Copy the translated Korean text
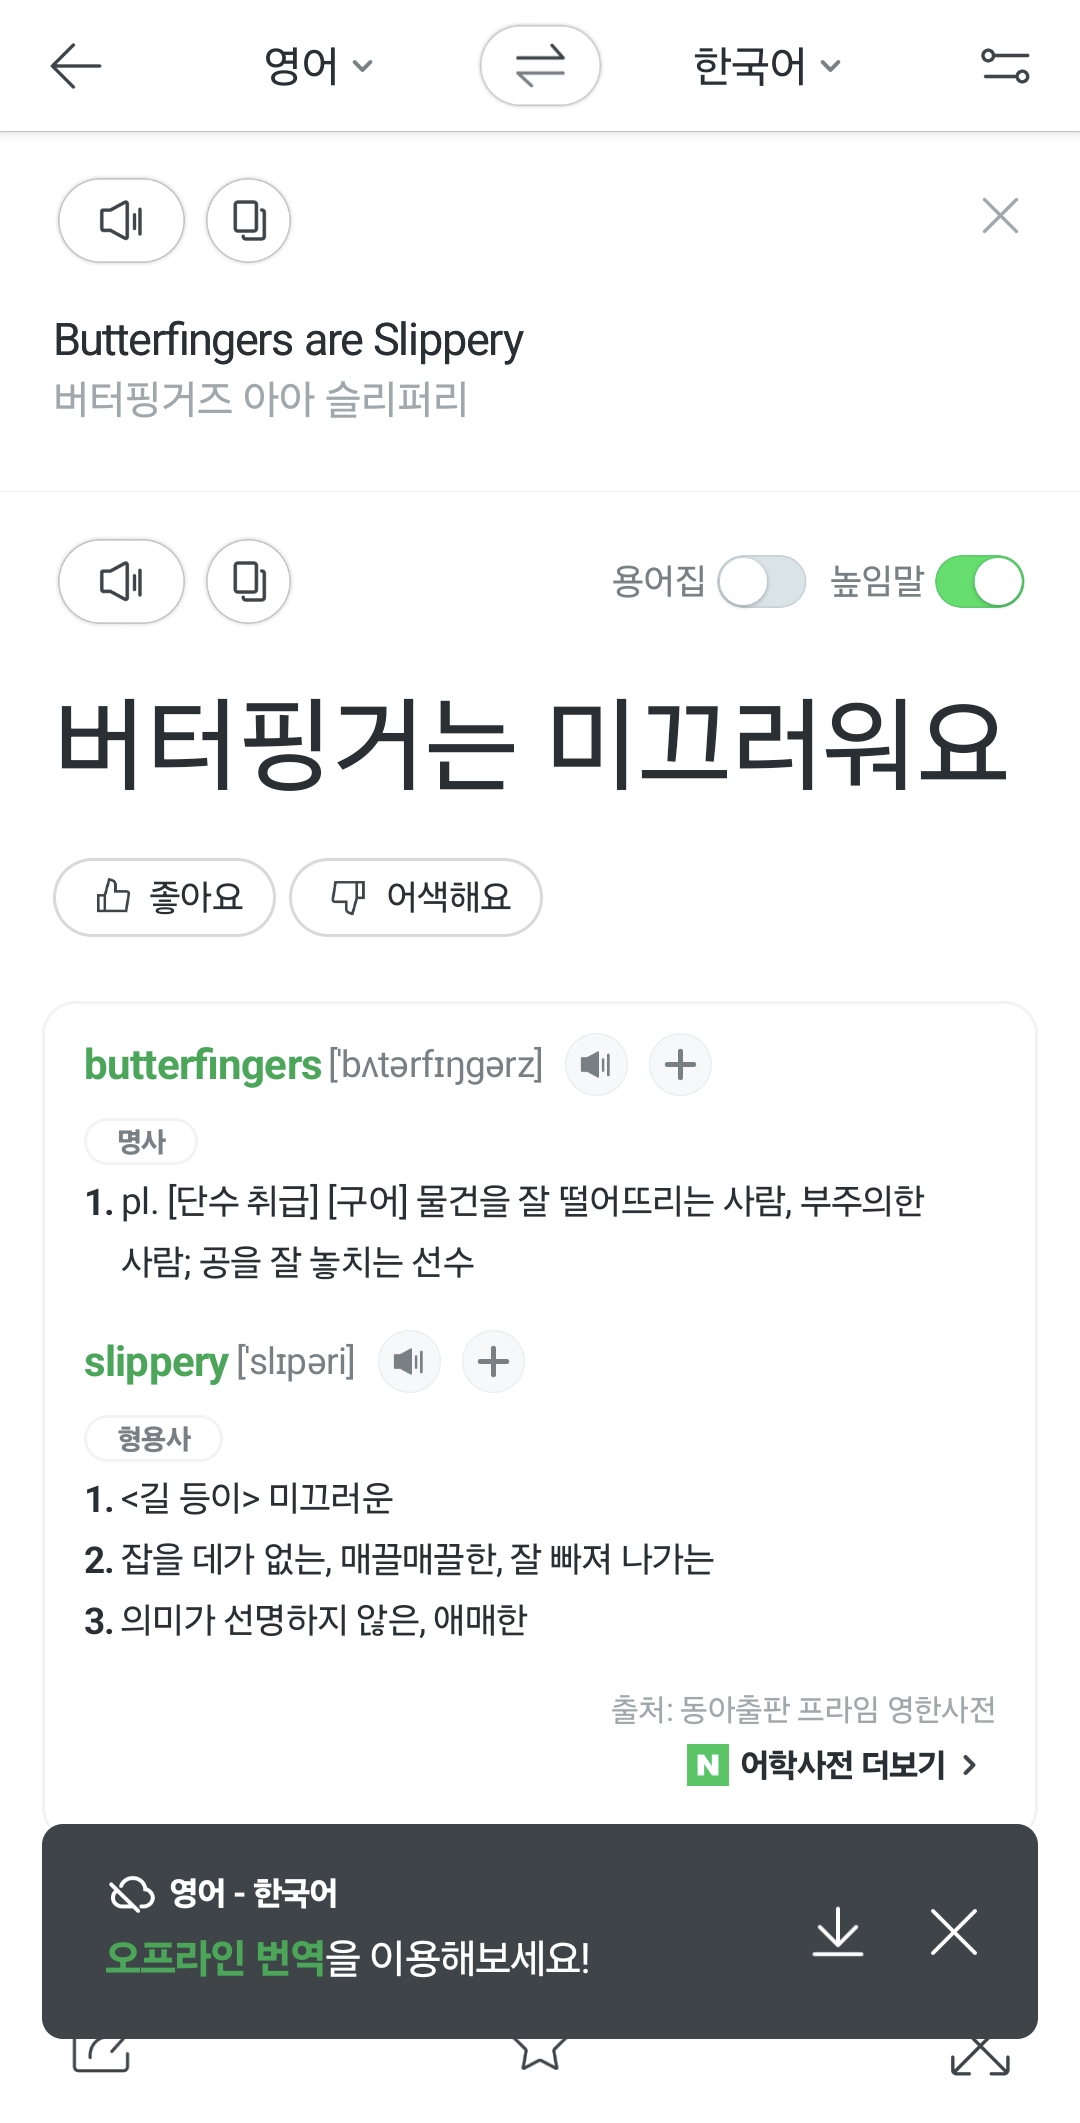The image size is (1080, 2123). click(x=248, y=581)
